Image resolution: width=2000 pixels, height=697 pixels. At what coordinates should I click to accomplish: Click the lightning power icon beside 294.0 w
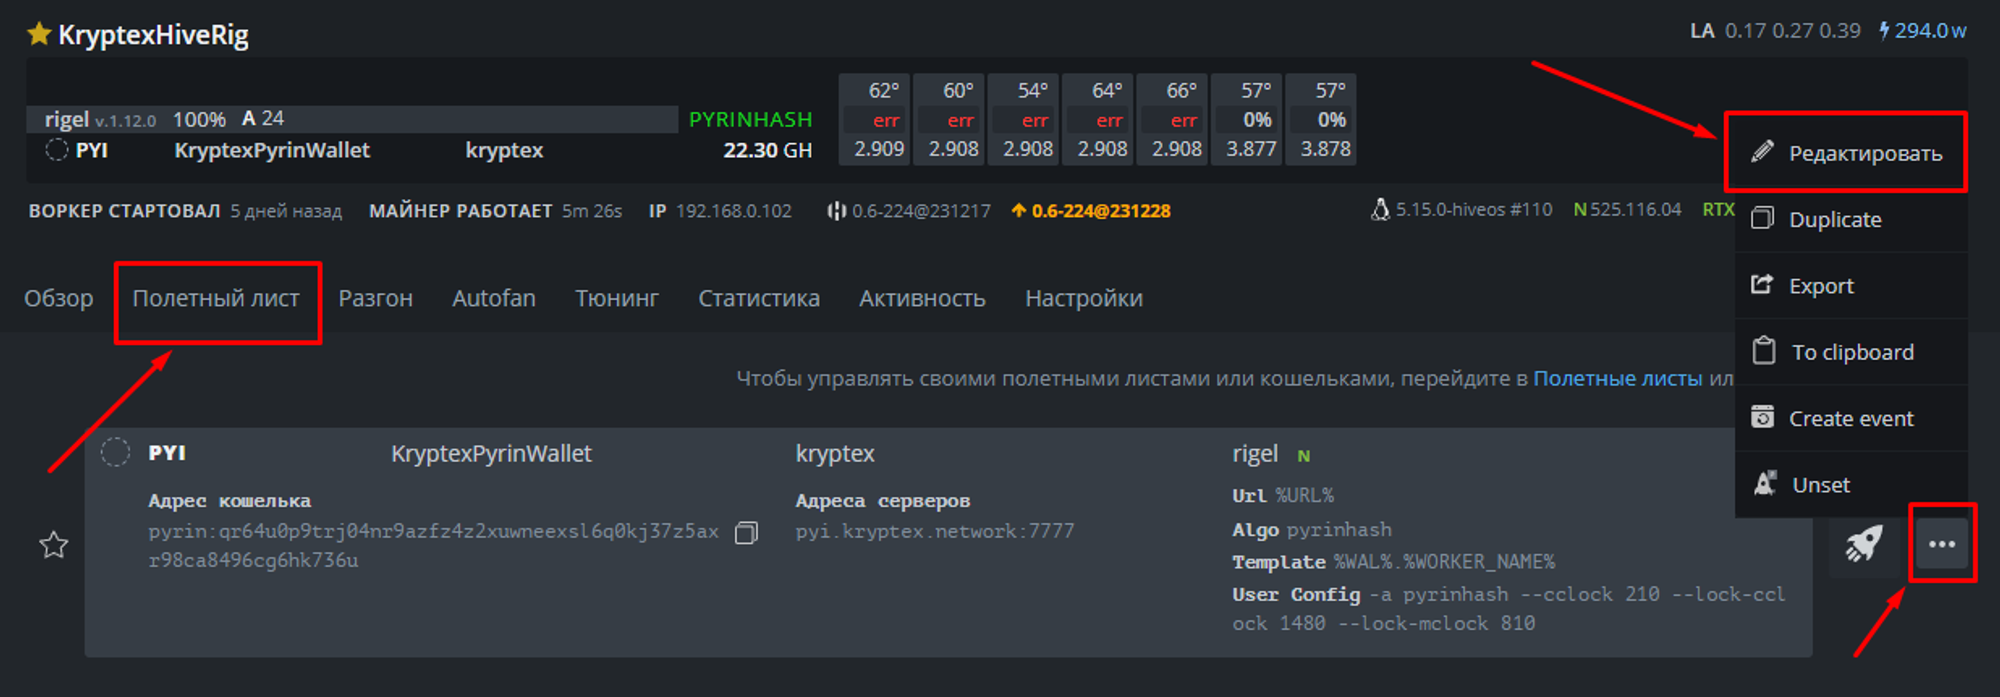[1884, 30]
